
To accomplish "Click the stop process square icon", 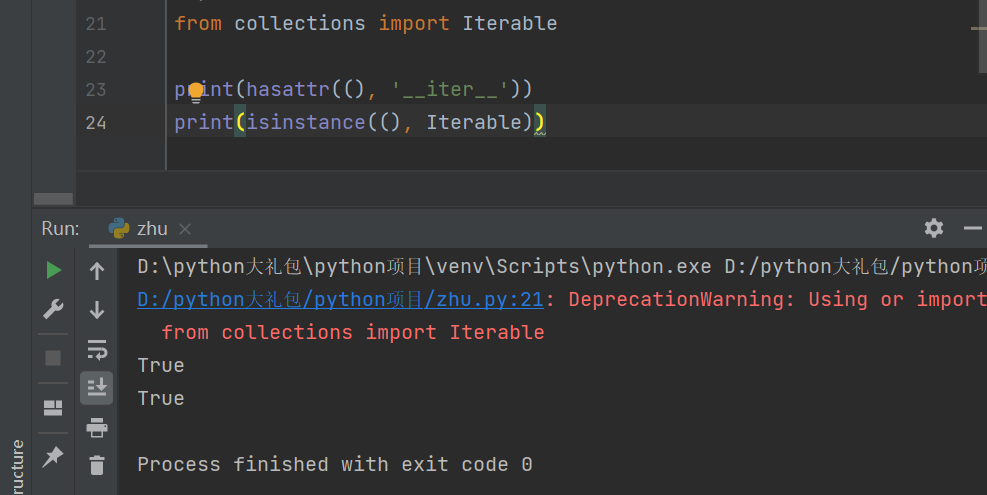I will click(54, 357).
